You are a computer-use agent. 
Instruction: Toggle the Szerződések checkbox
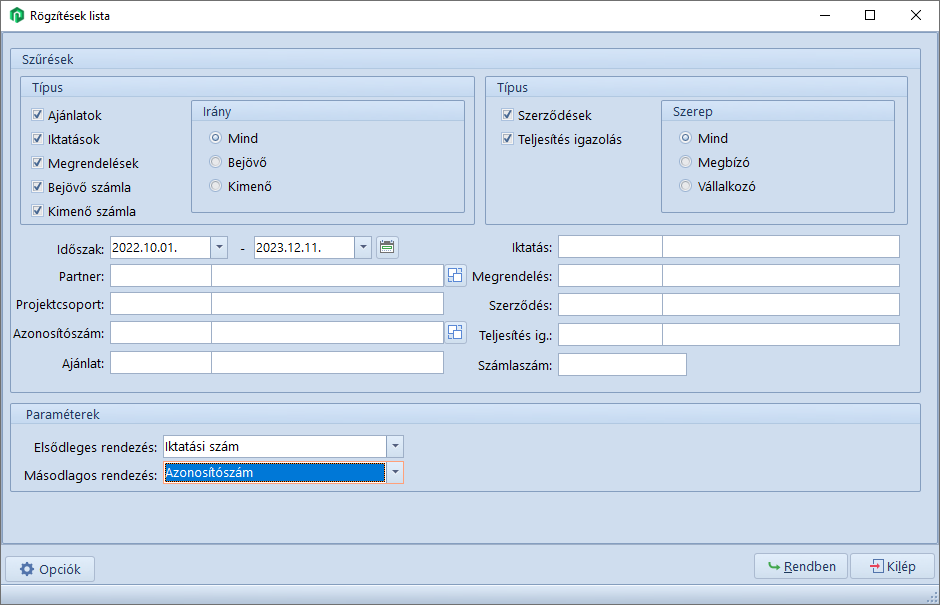(508, 116)
